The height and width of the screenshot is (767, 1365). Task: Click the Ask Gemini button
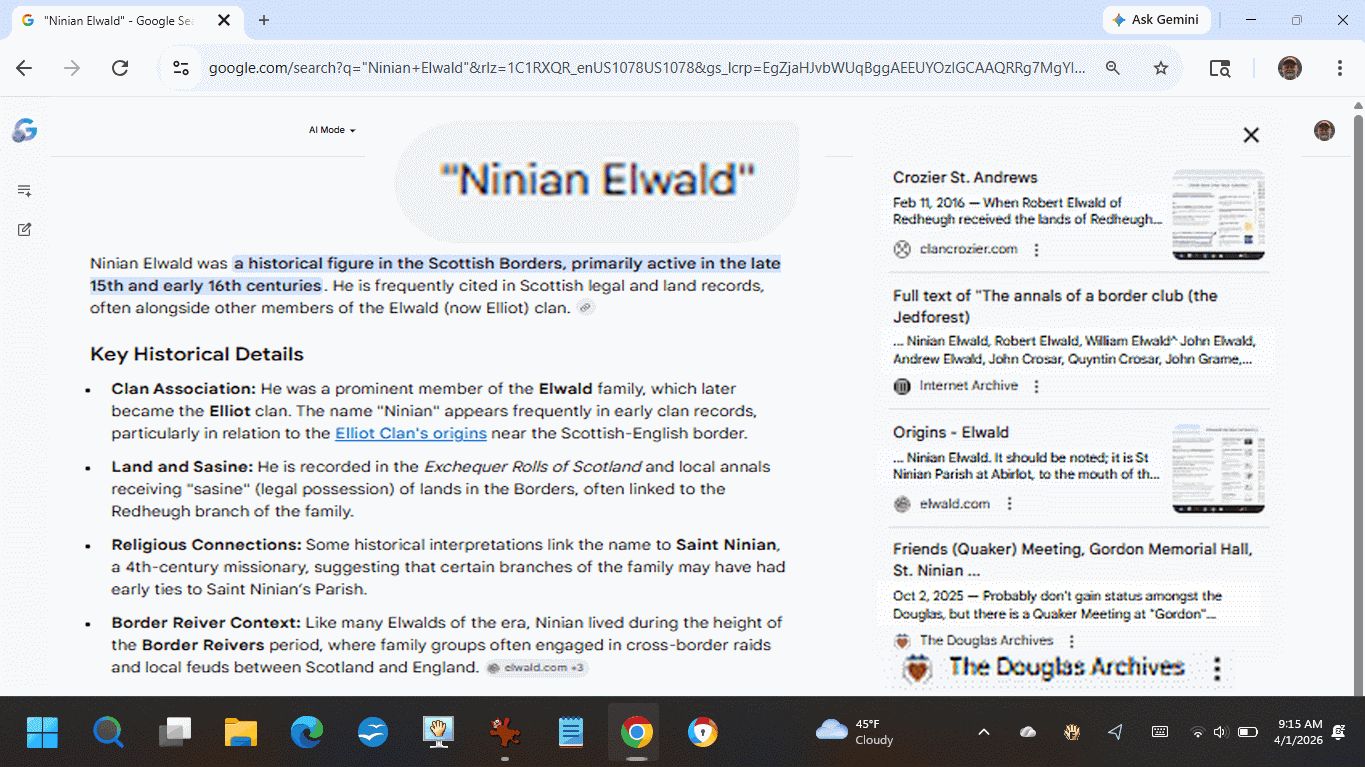(x=1156, y=20)
